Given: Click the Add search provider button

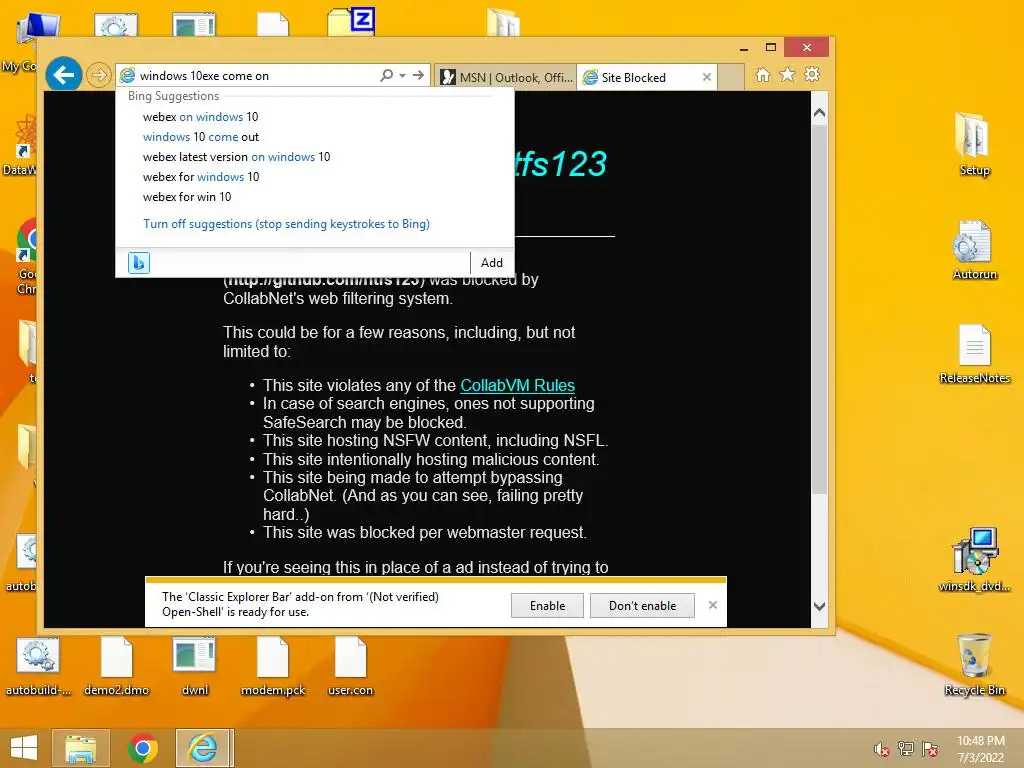Looking at the screenshot, I should pyautogui.click(x=492, y=263).
